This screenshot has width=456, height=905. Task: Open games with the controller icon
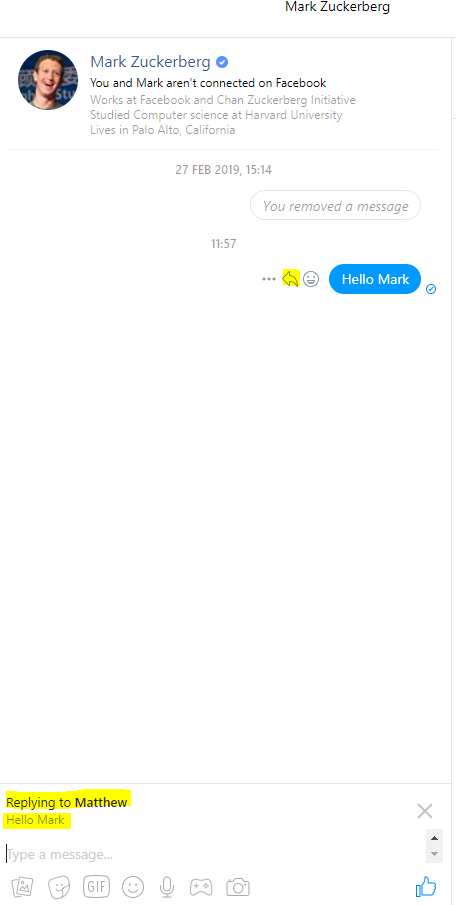(x=201, y=887)
